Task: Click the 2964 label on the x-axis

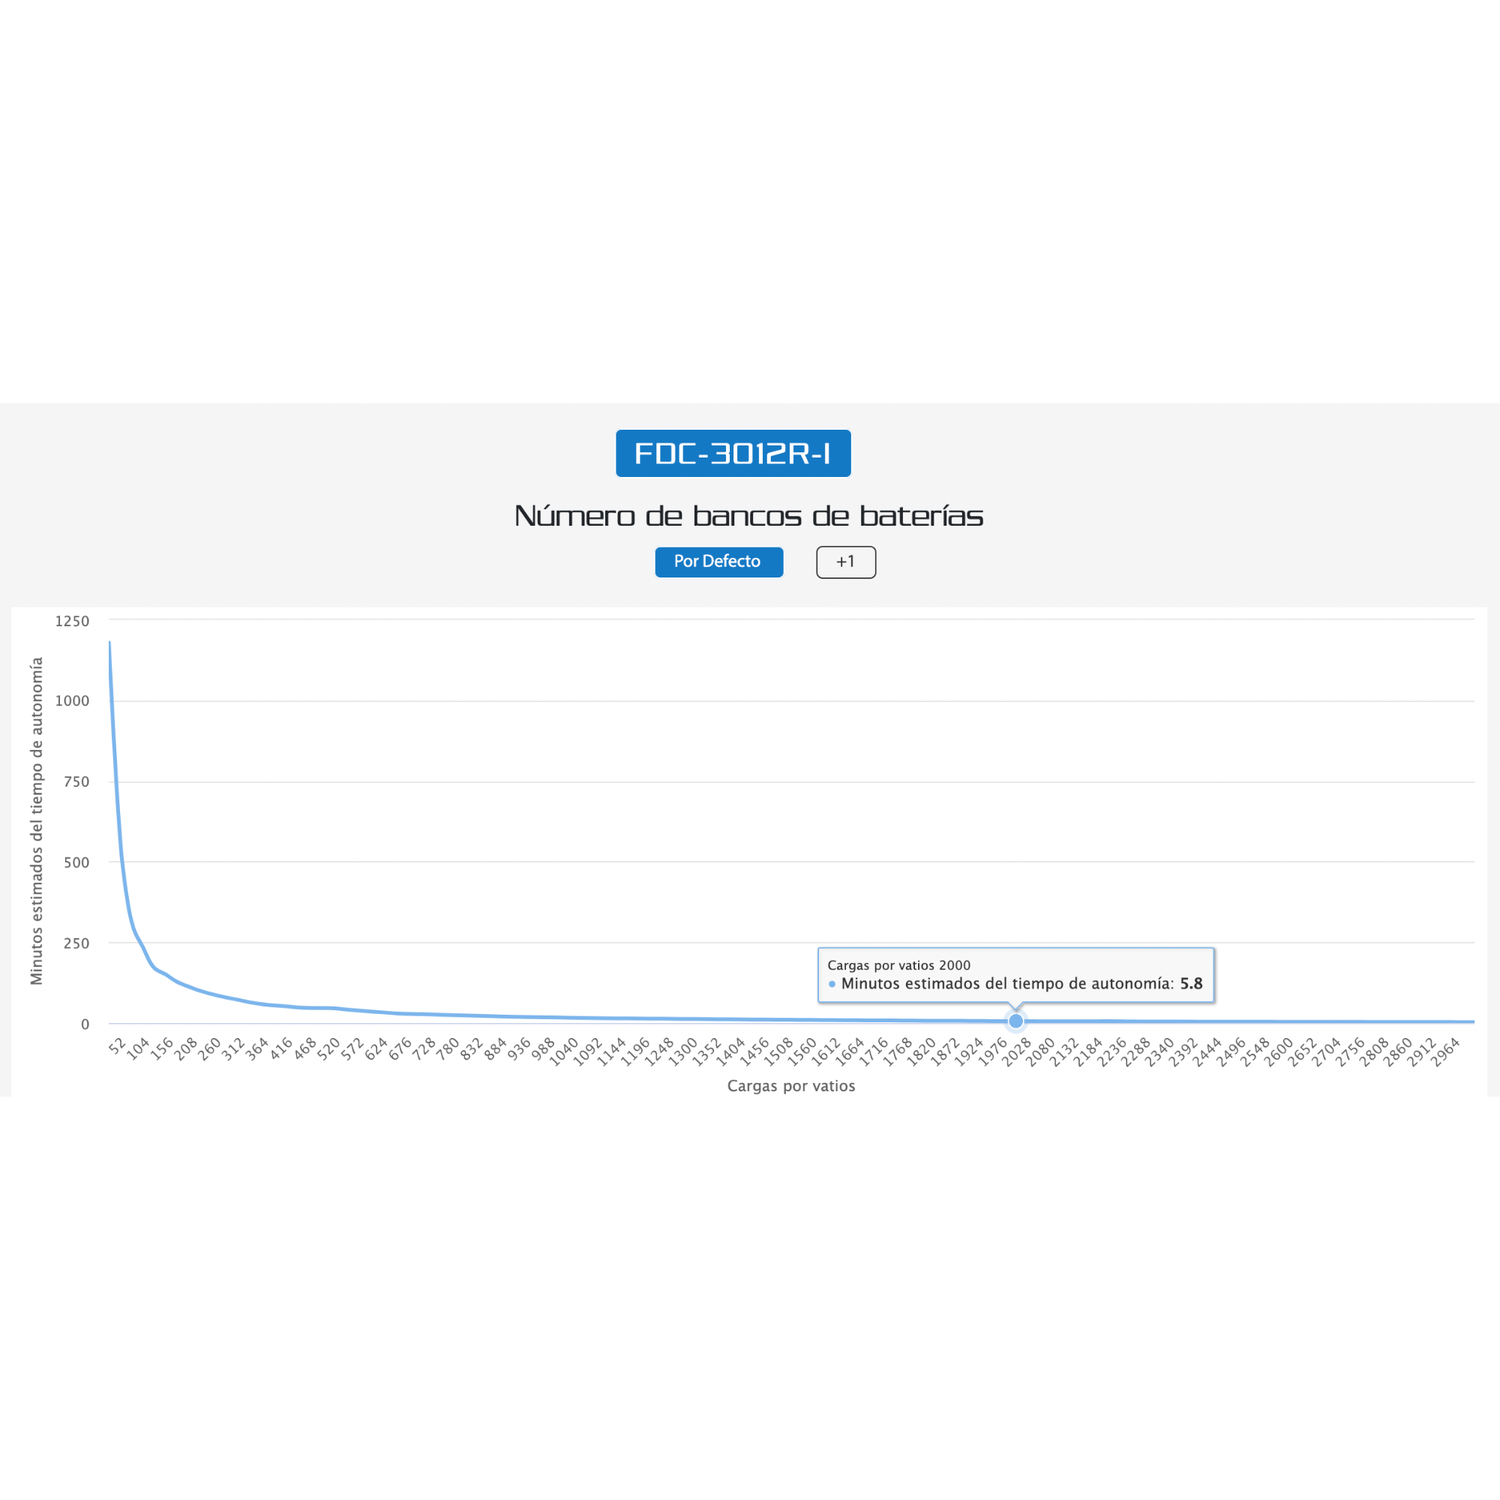Action: 1444,1051
